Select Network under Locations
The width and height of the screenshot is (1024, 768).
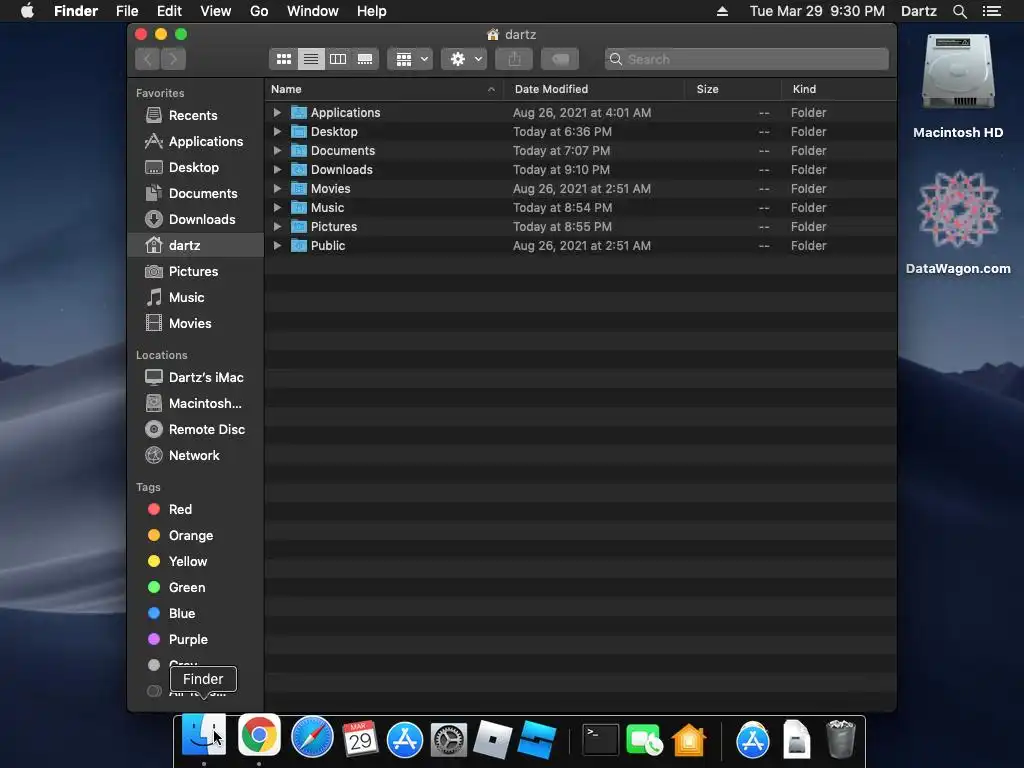pyautogui.click(x=195, y=456)
